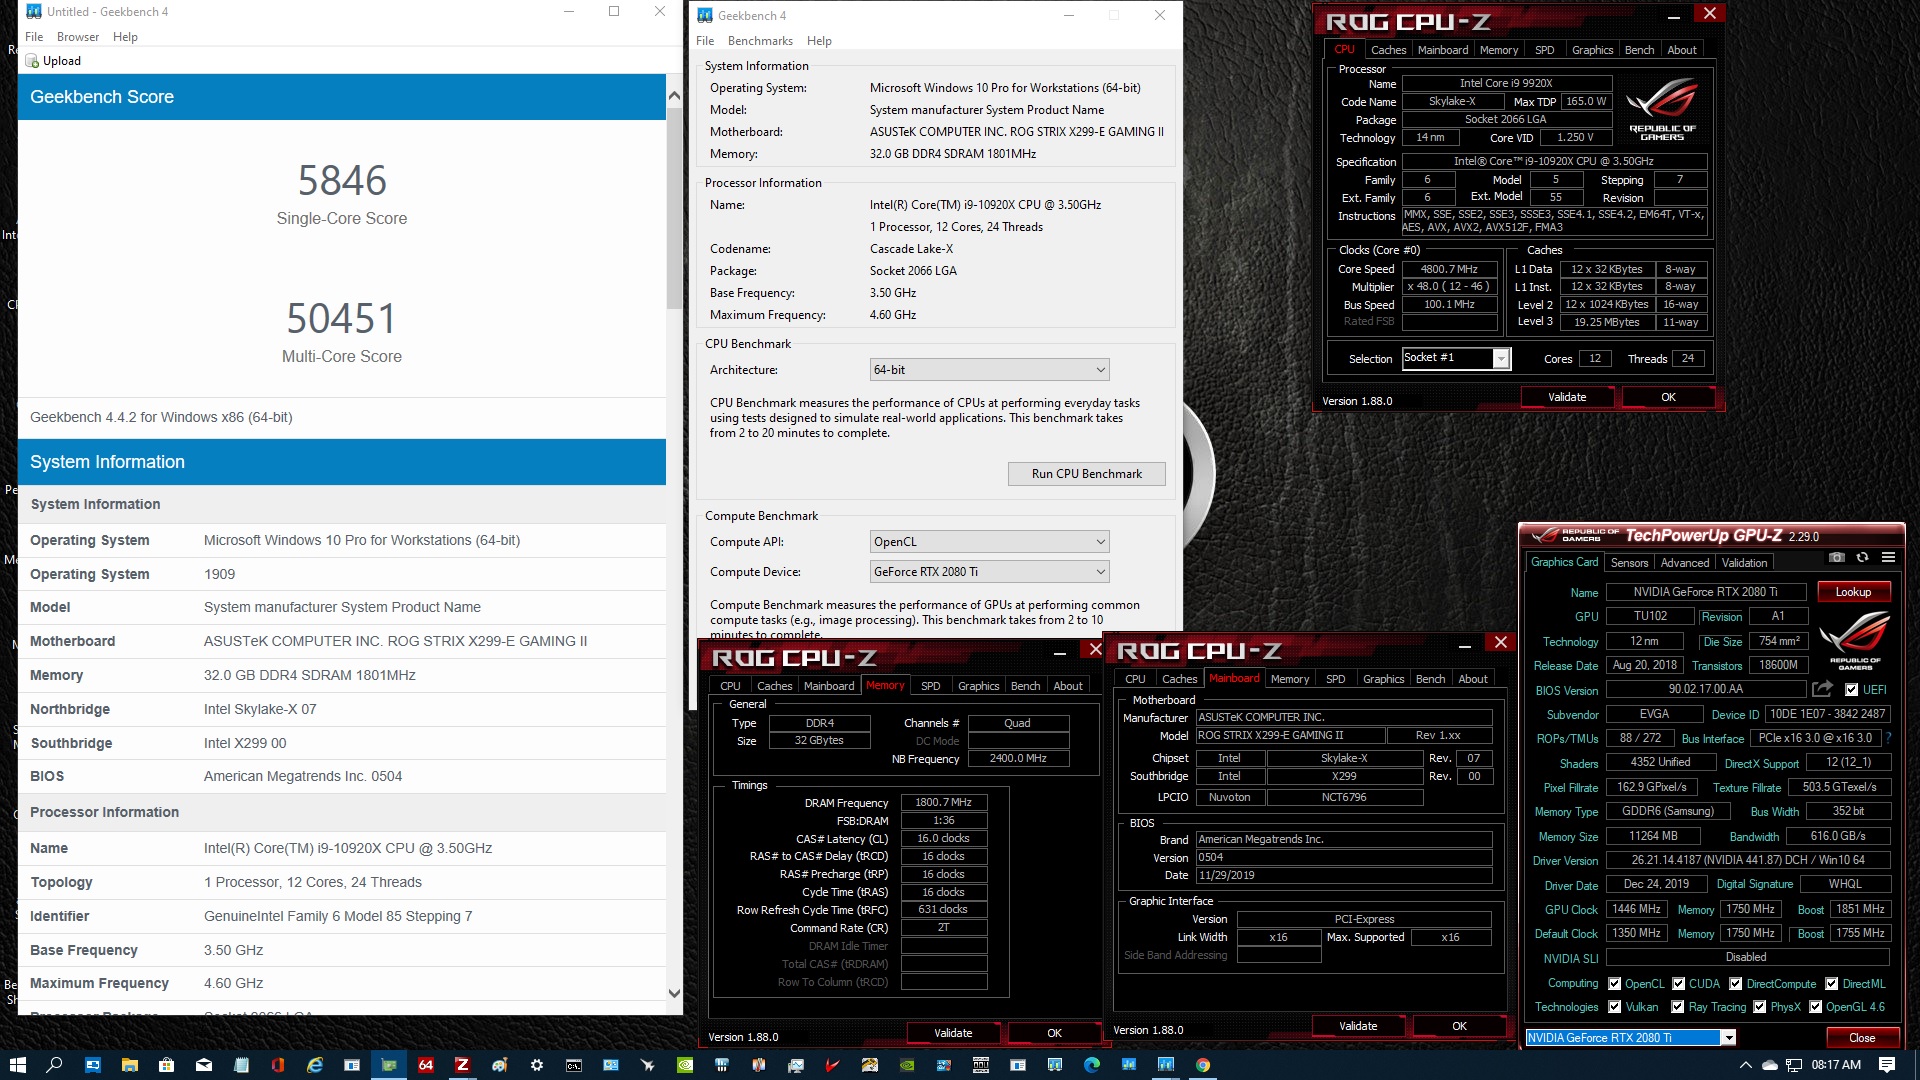Toggle CUDA checkbox in GPU-Z
The height and width of the screenshot is (1080, 1920).
pyautogui.click(x=1678, y=984)
